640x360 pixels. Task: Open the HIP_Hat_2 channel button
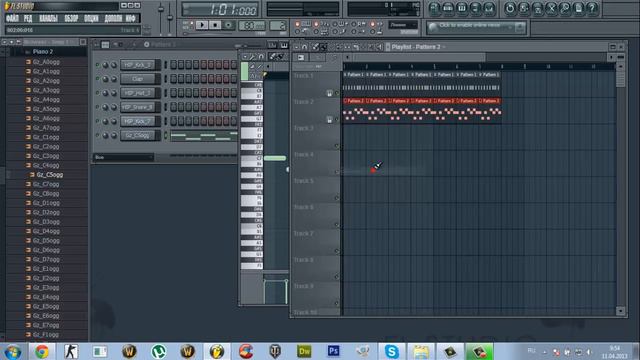[x=138, y=93]
